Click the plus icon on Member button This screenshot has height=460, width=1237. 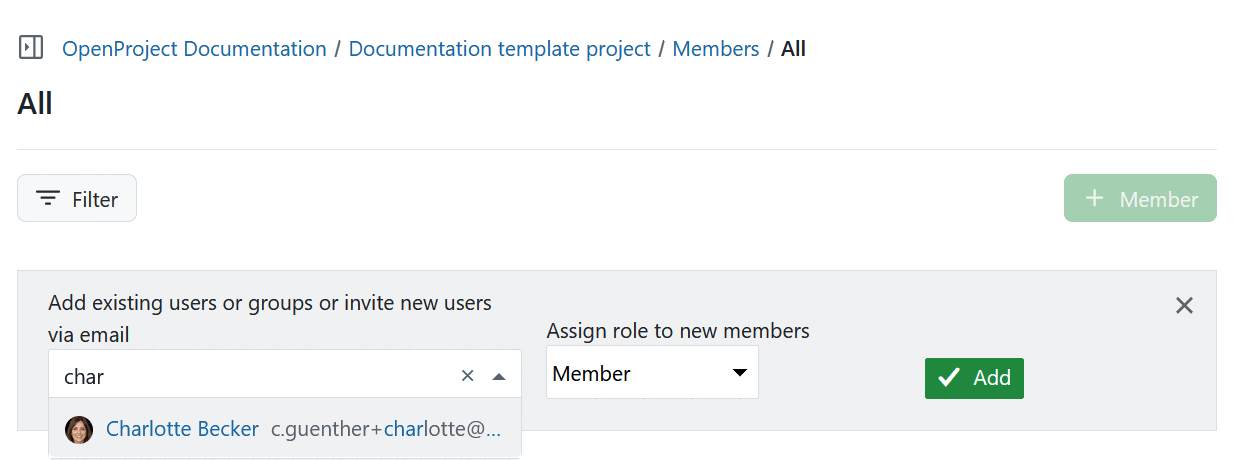(x=1095, y=199)
